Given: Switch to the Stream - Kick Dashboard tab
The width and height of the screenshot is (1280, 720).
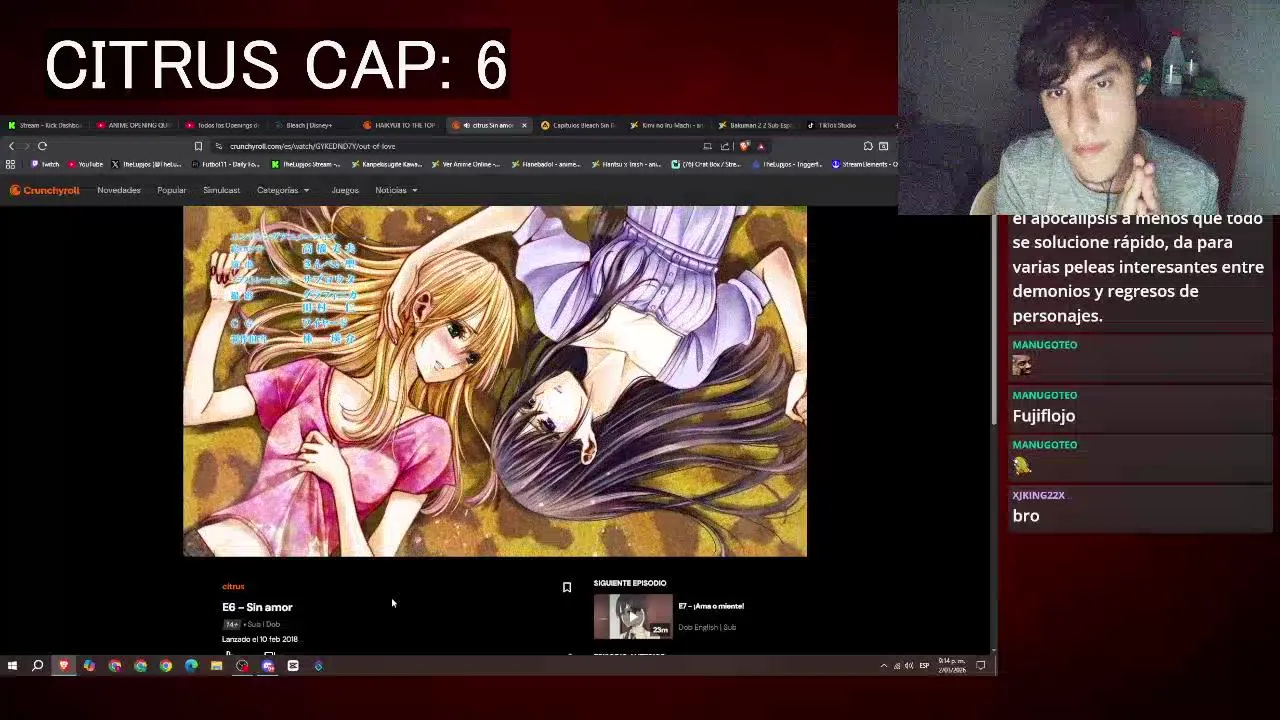Looking at the screenshot, I should pyautogui.click(x=45, y=125).
